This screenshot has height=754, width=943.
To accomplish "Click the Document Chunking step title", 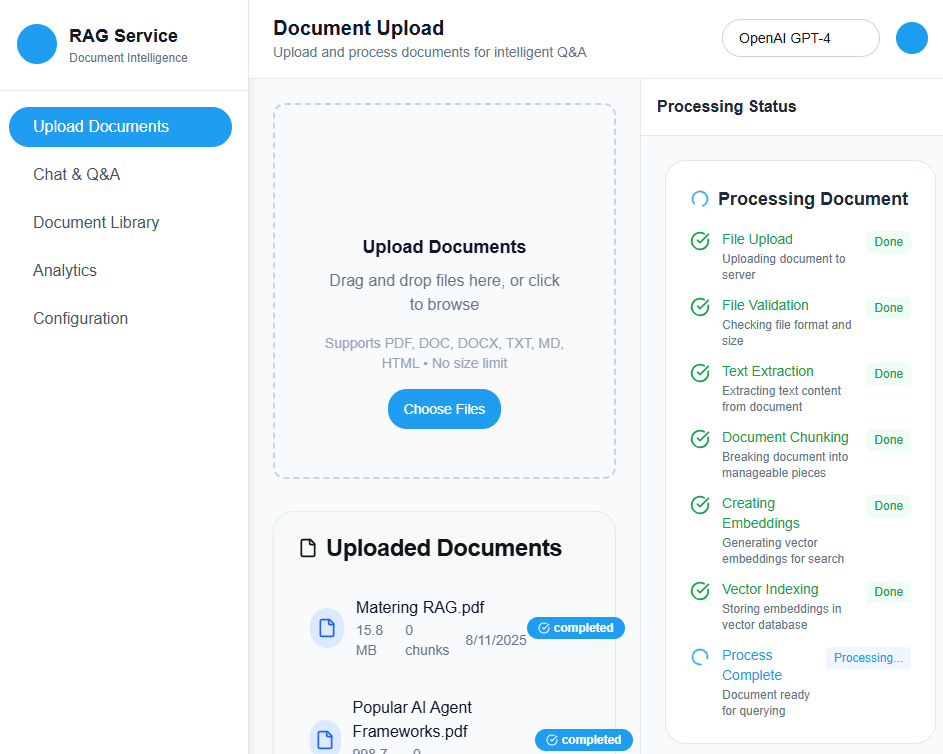I will [x=785, y=438].
